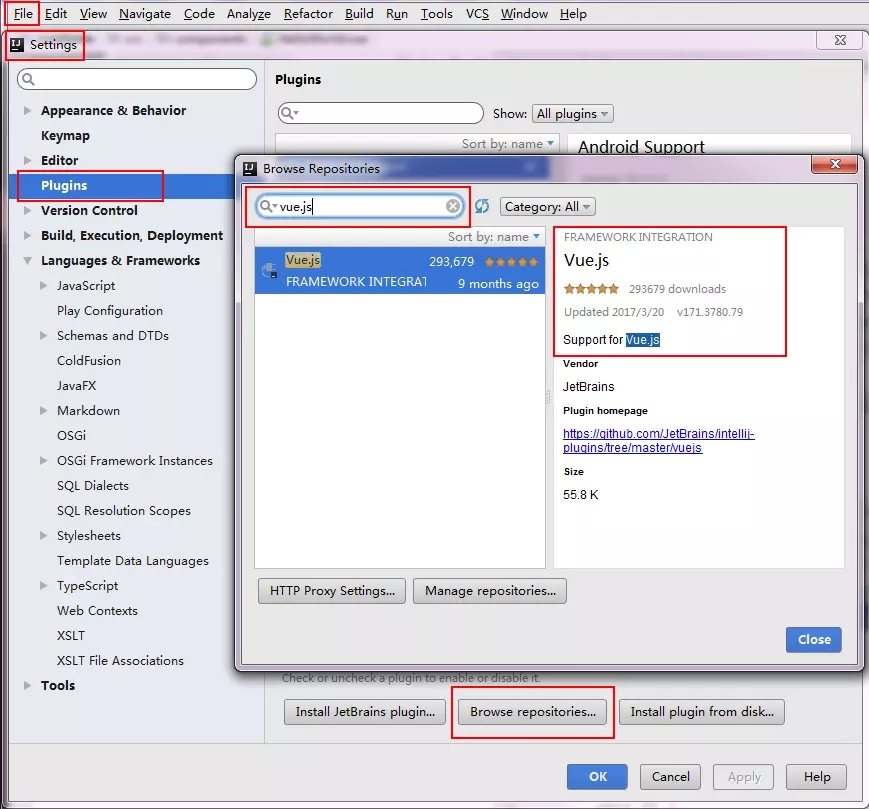The width and height of the screenshot is (869, 809).
Task: Open the Tools menu in menu bar
Action: 437,14
